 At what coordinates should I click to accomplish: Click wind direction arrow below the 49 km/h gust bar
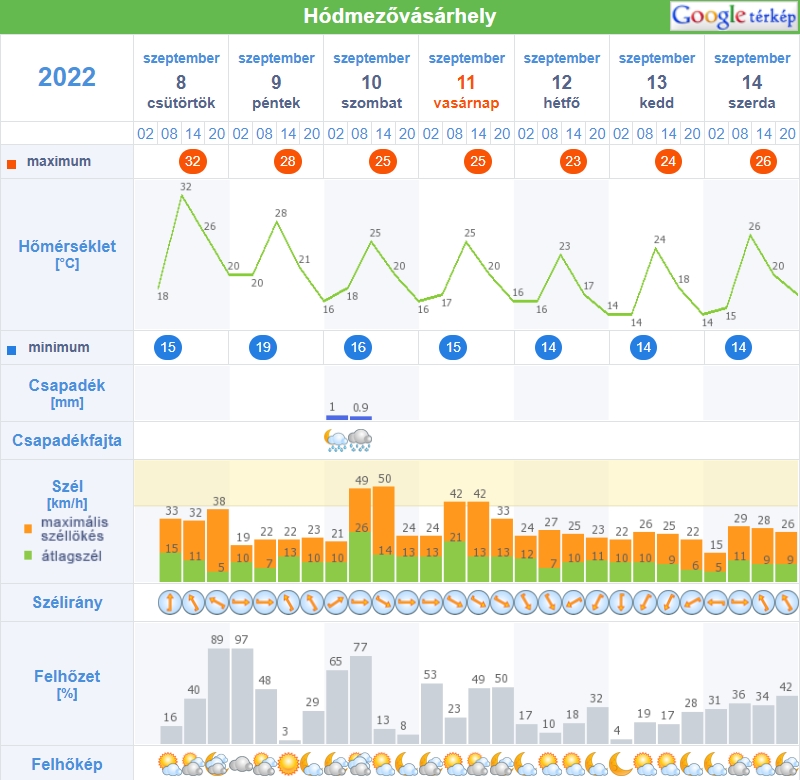[360, 602]
